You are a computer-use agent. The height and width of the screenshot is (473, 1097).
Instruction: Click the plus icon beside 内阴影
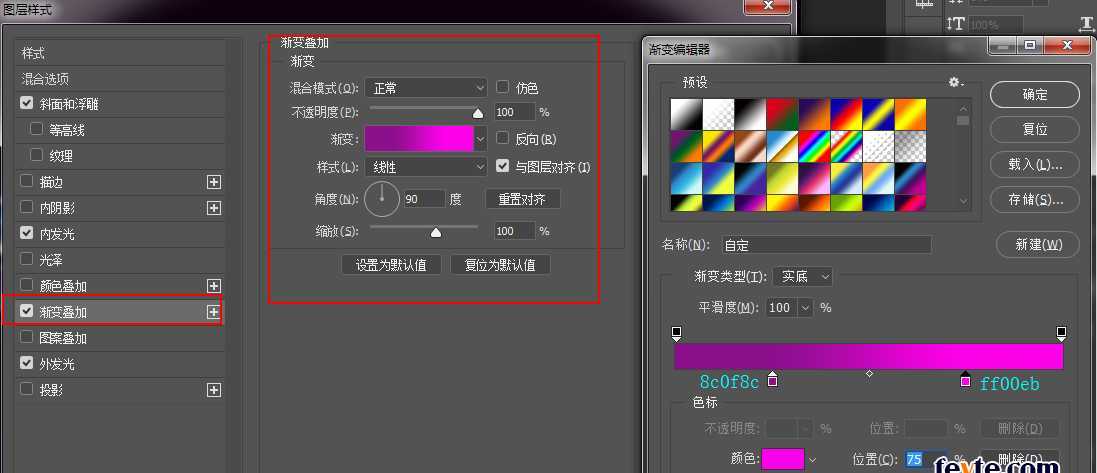[213, 208]
